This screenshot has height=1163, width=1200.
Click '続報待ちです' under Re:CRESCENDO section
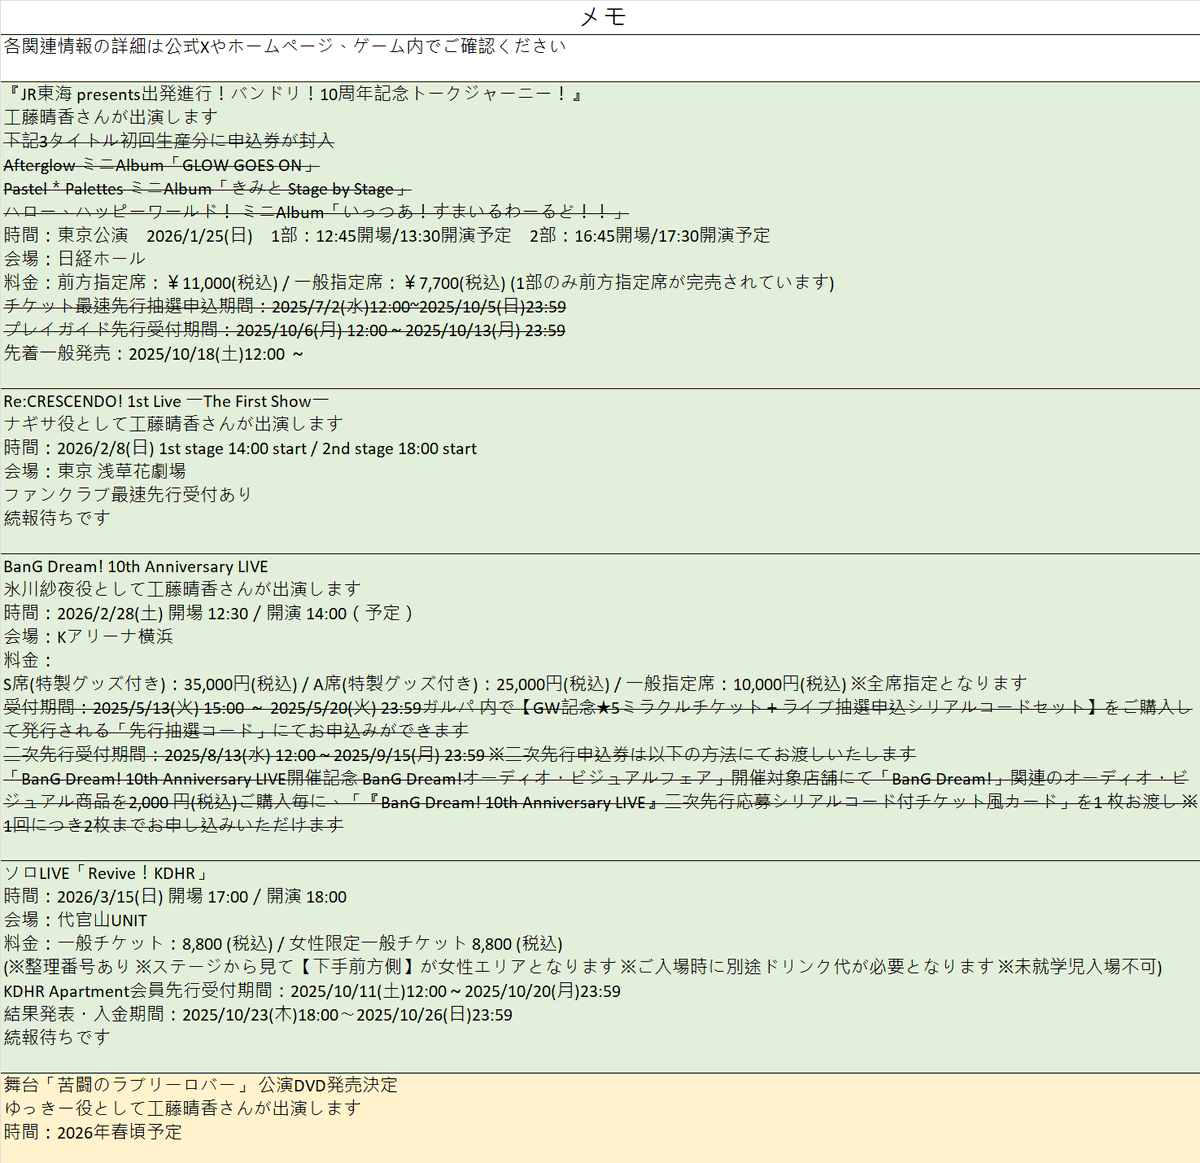tap(57, 518)
